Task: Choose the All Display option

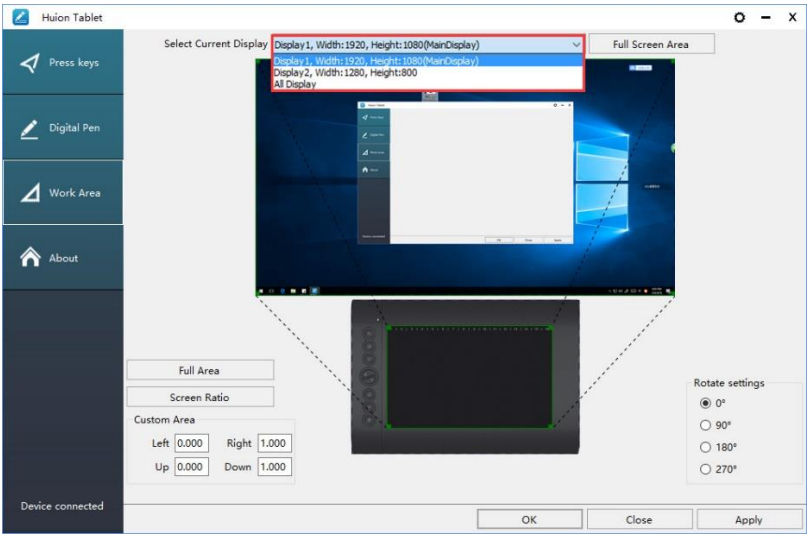Action: pos(428,84)
